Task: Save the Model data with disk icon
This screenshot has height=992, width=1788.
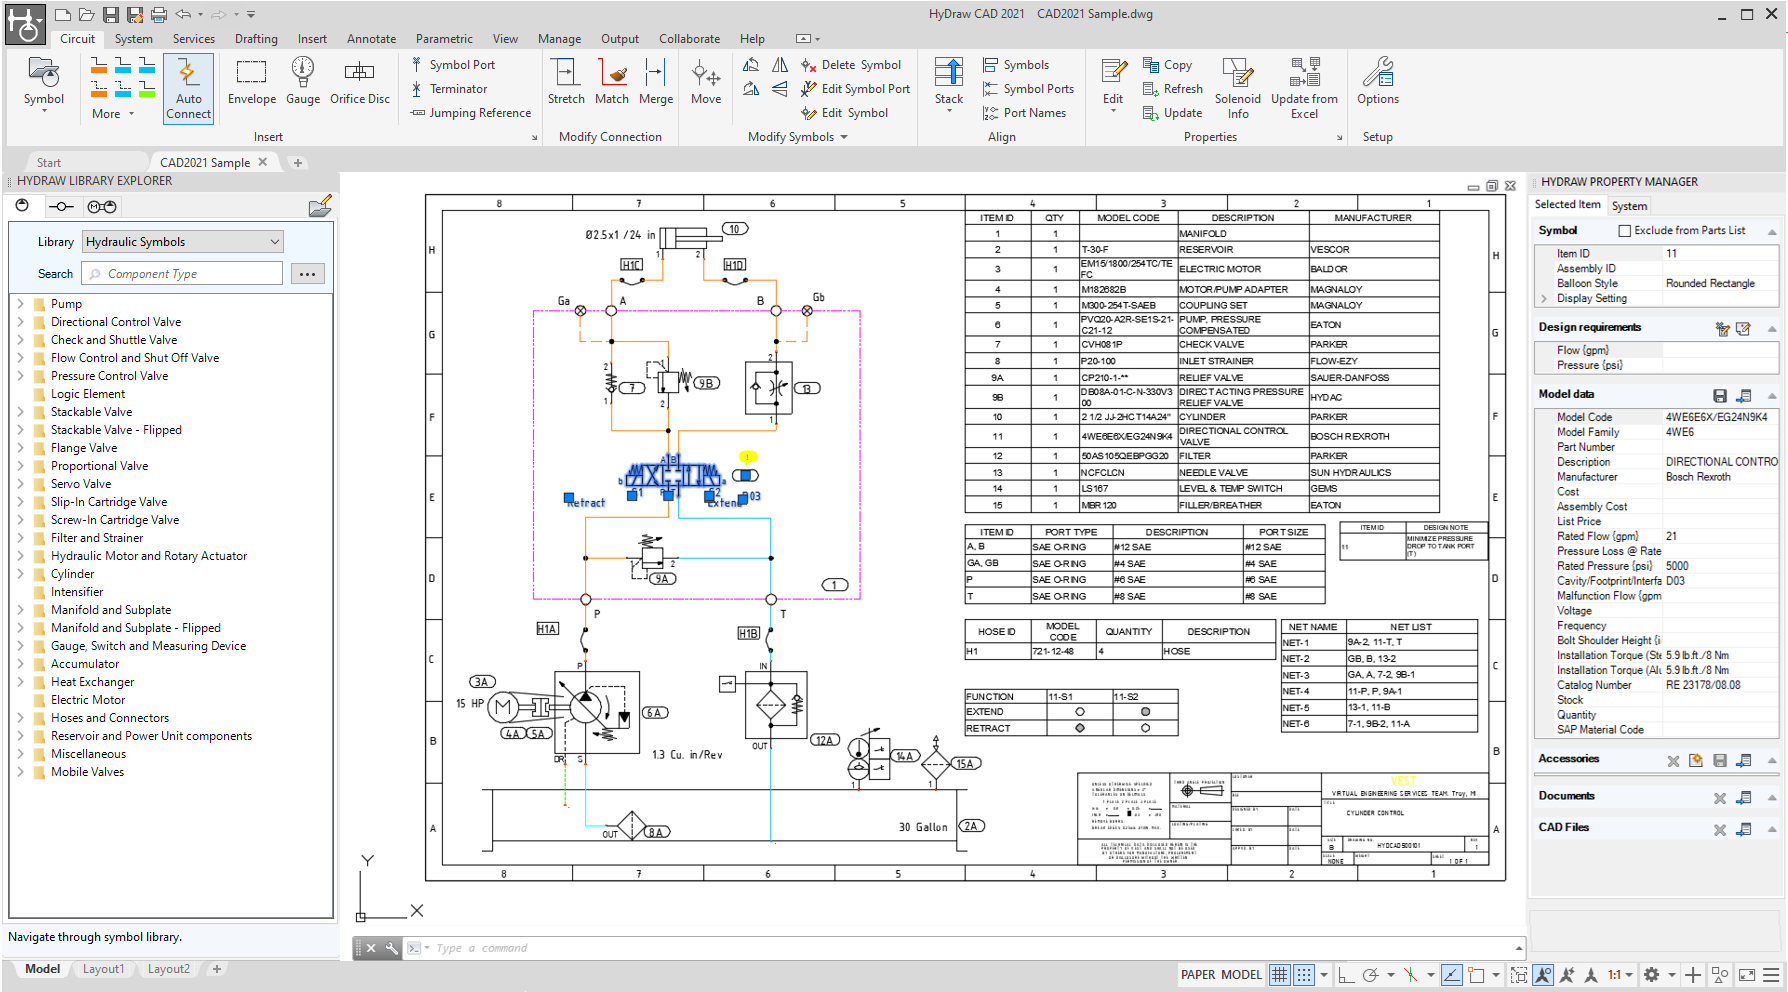Action: 1720,396
